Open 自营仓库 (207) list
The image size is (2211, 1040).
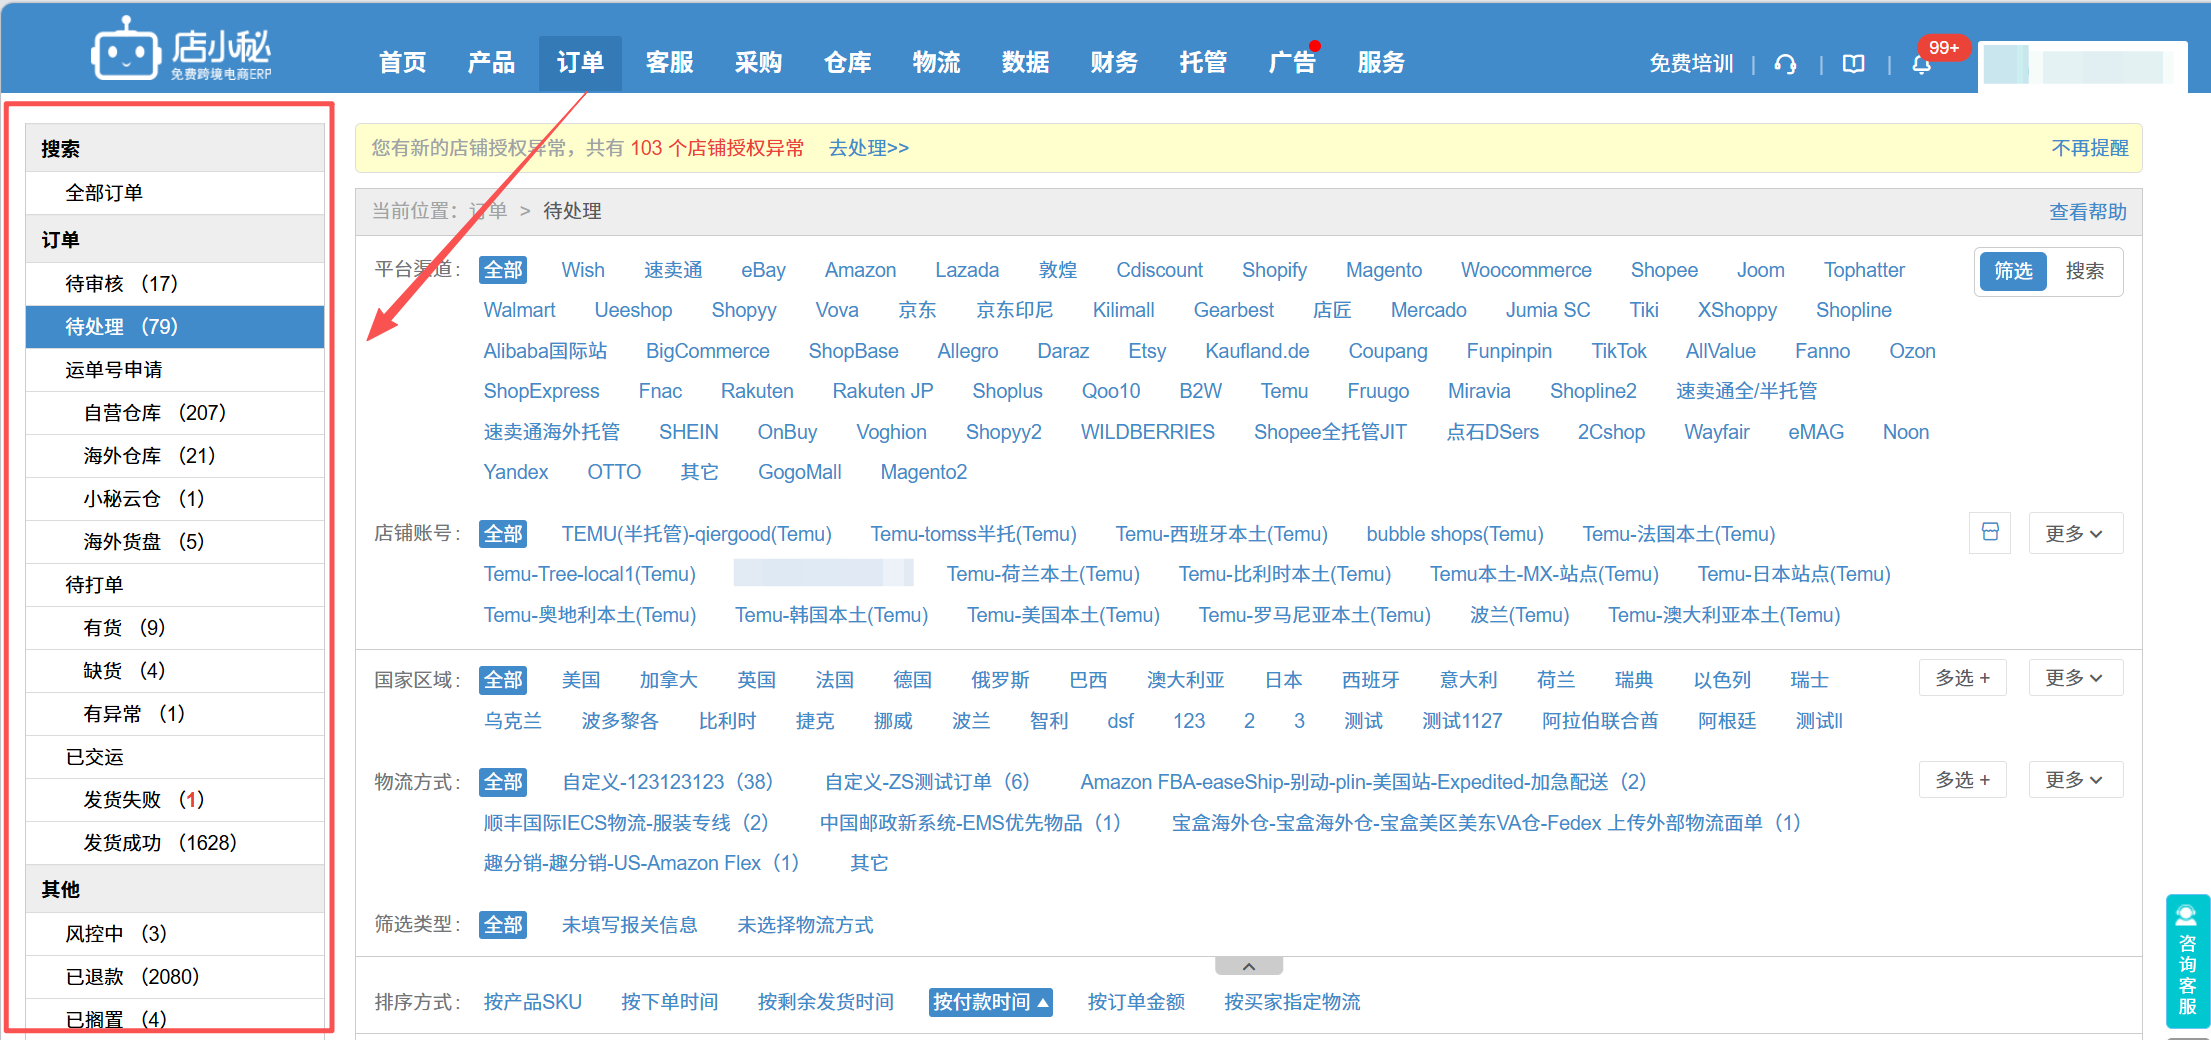tap(175, 413)
